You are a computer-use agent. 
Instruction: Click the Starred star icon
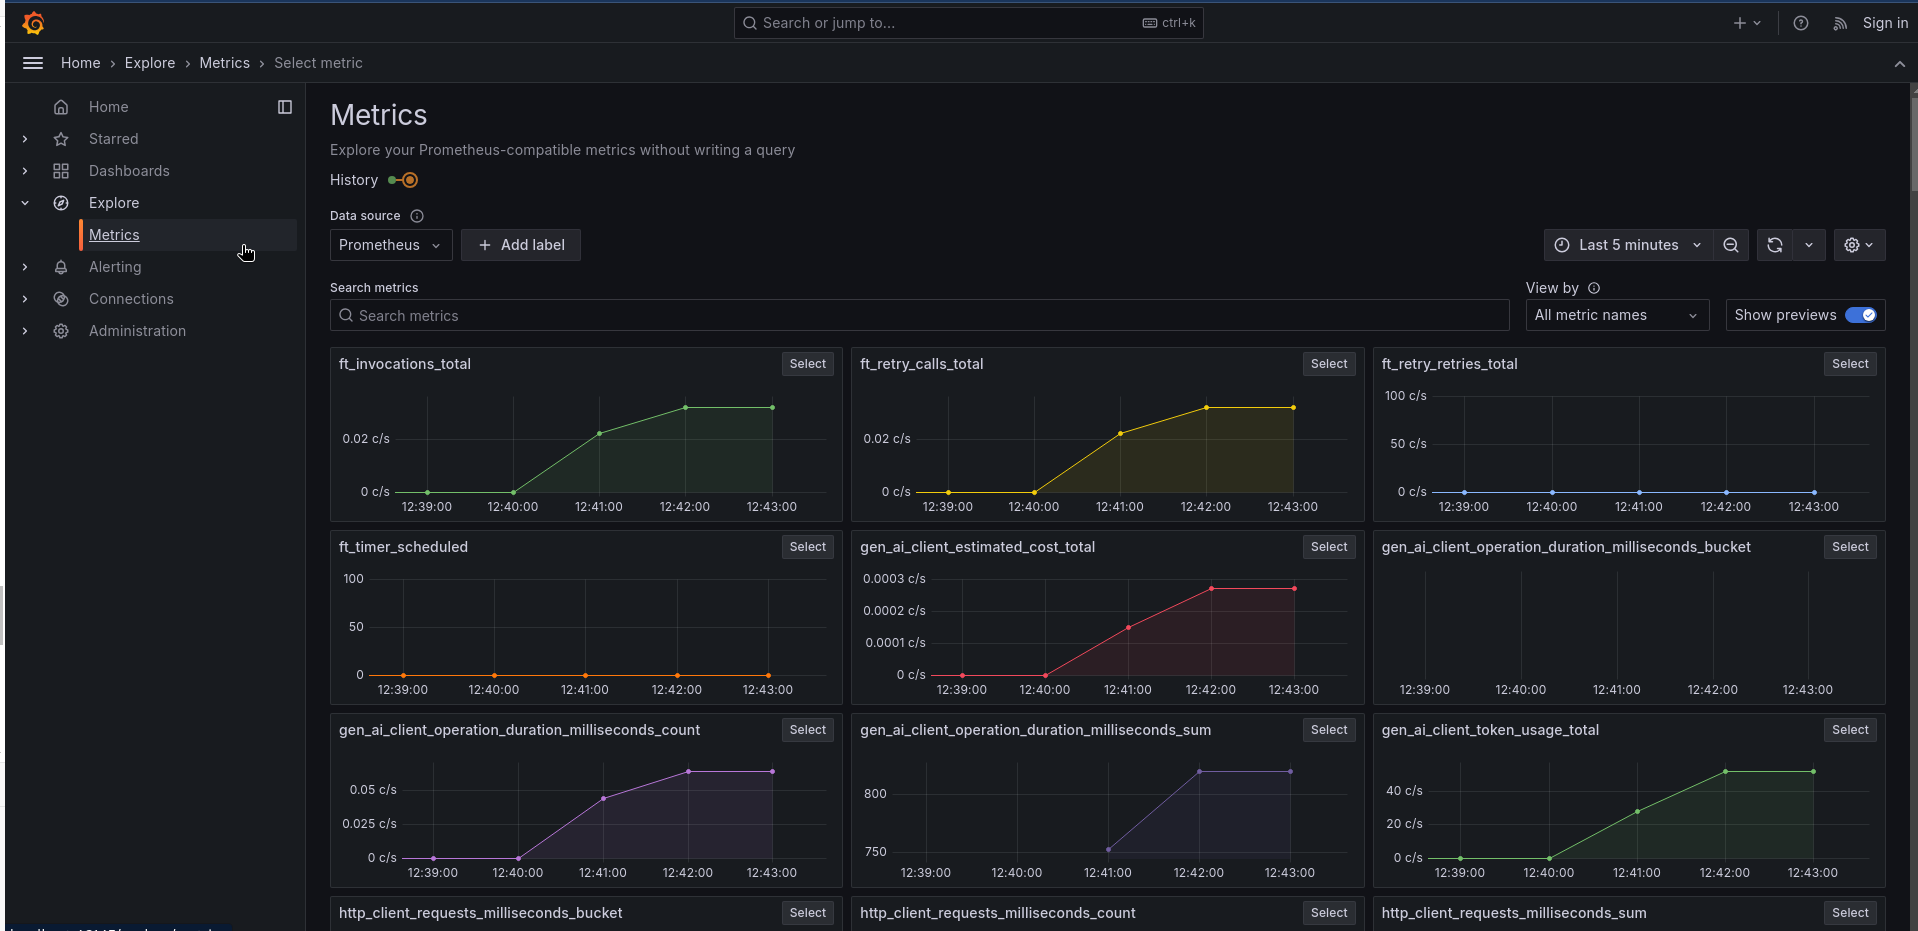(x=60, y=139)
